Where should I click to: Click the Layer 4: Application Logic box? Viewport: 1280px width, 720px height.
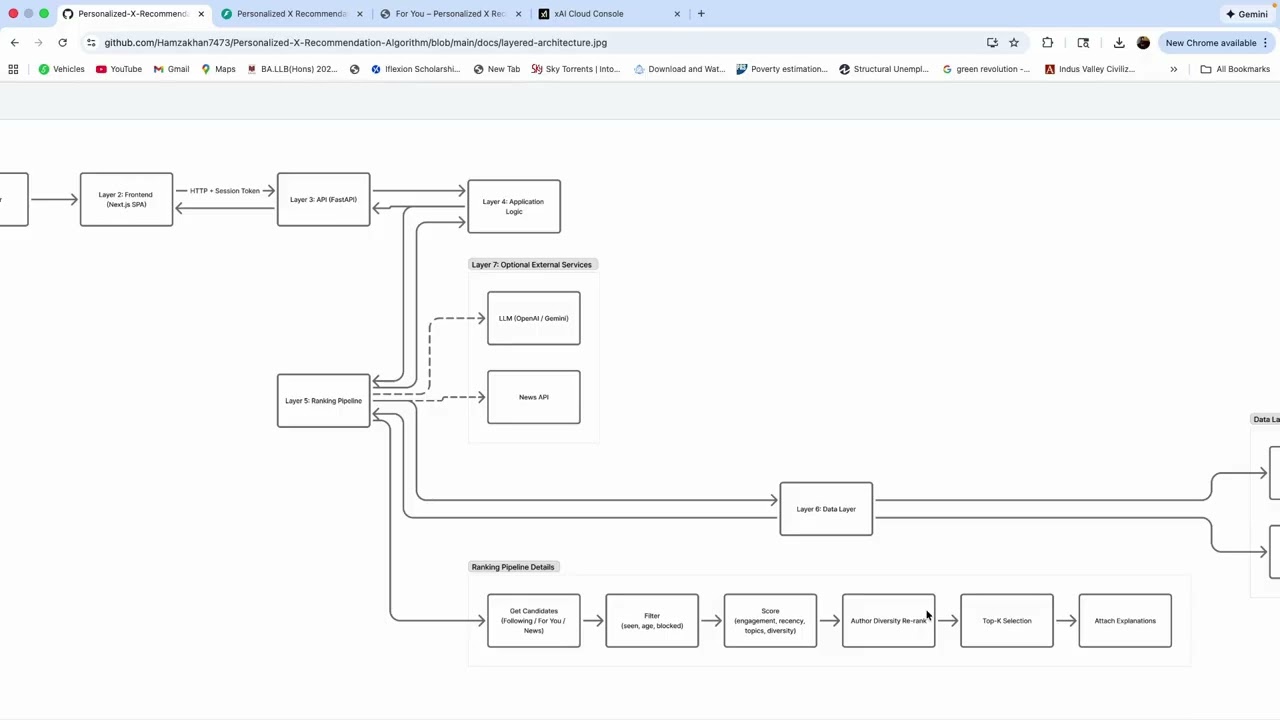[x=514, y=206]
